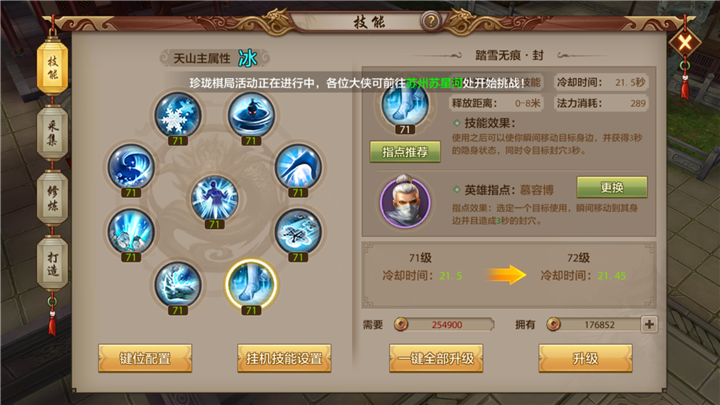Select the ice slash skill icon
Image resolution: width=720 pixels, height=405 pixels.
coord(298,167)
